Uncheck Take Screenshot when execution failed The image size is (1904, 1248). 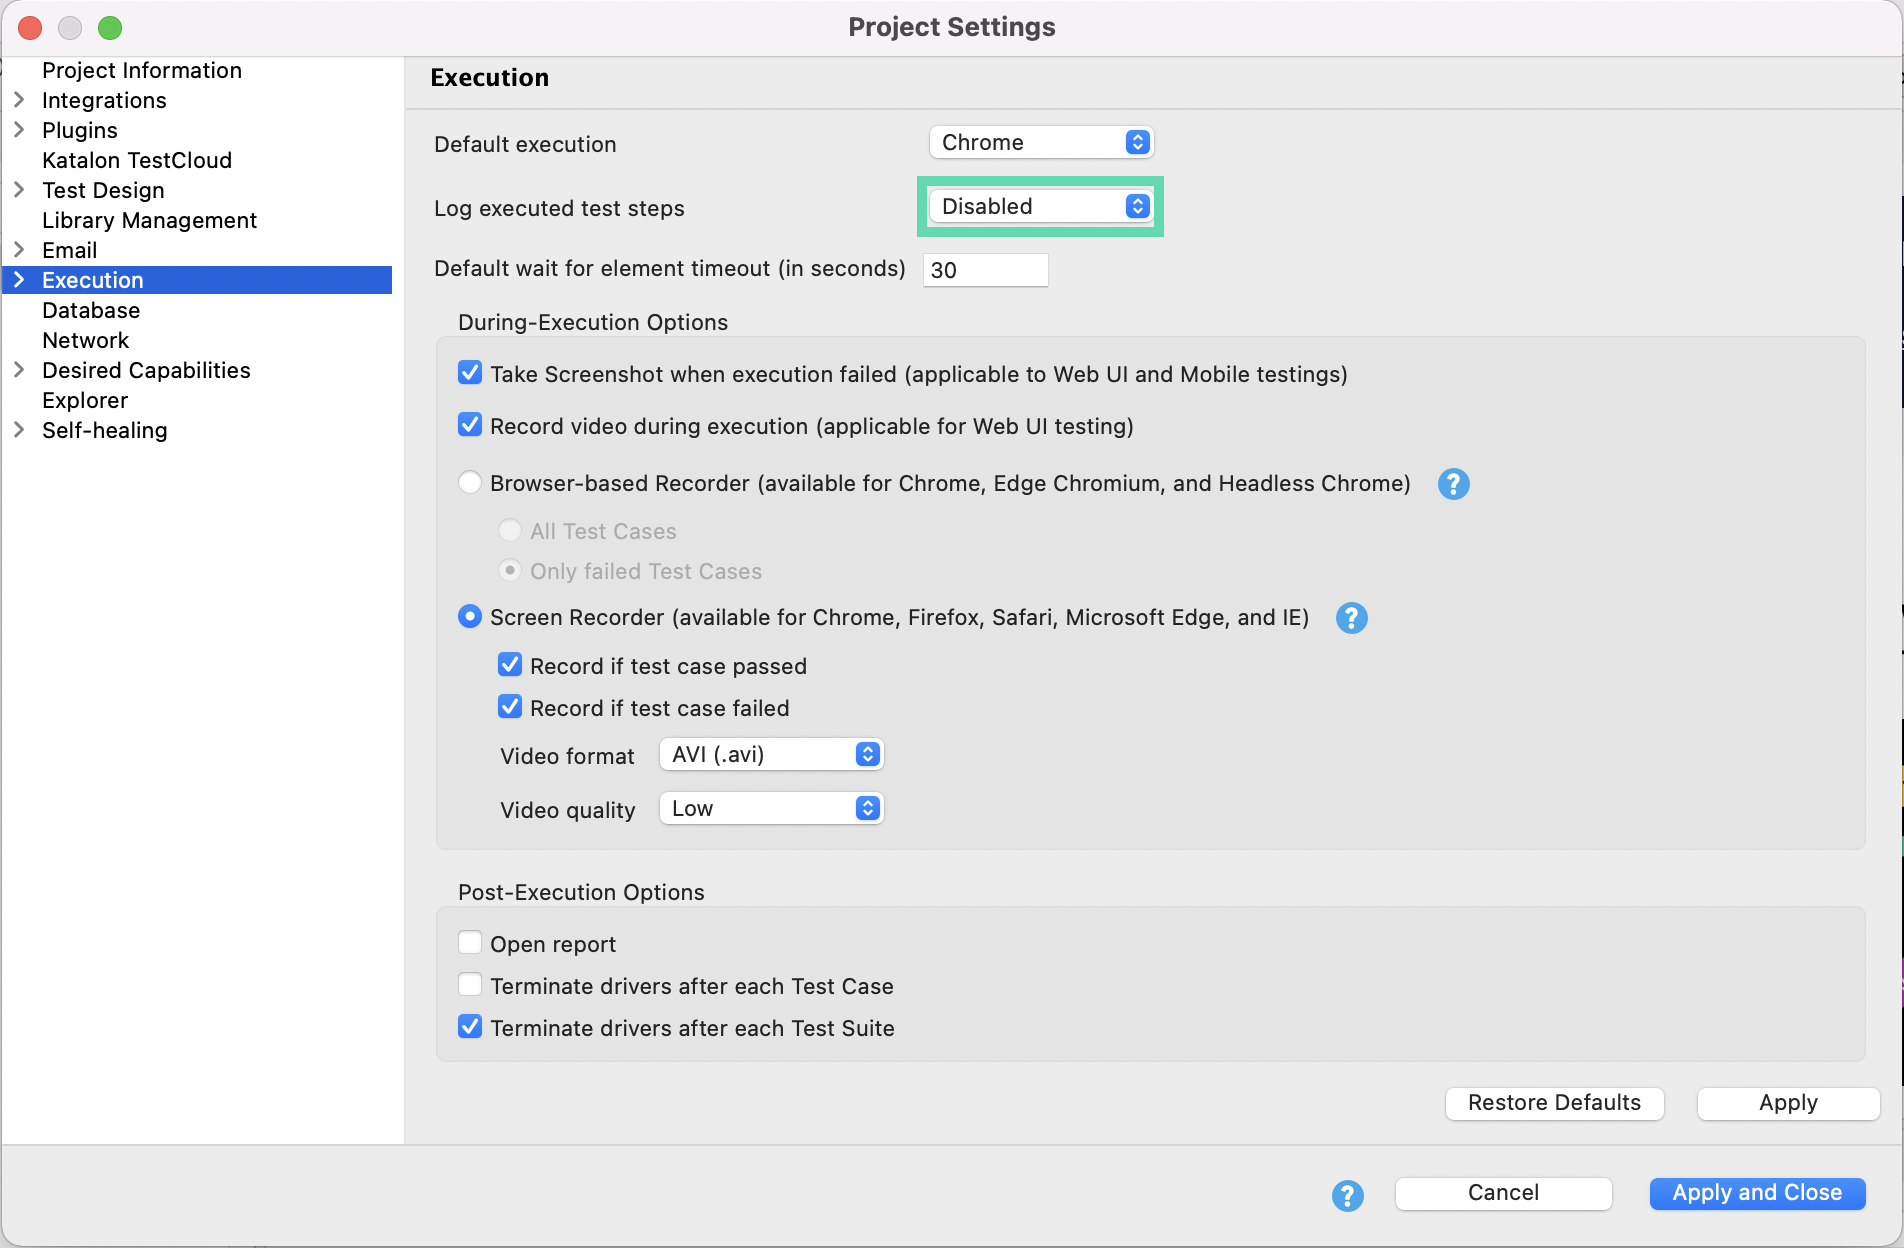[x=470, y=374]
